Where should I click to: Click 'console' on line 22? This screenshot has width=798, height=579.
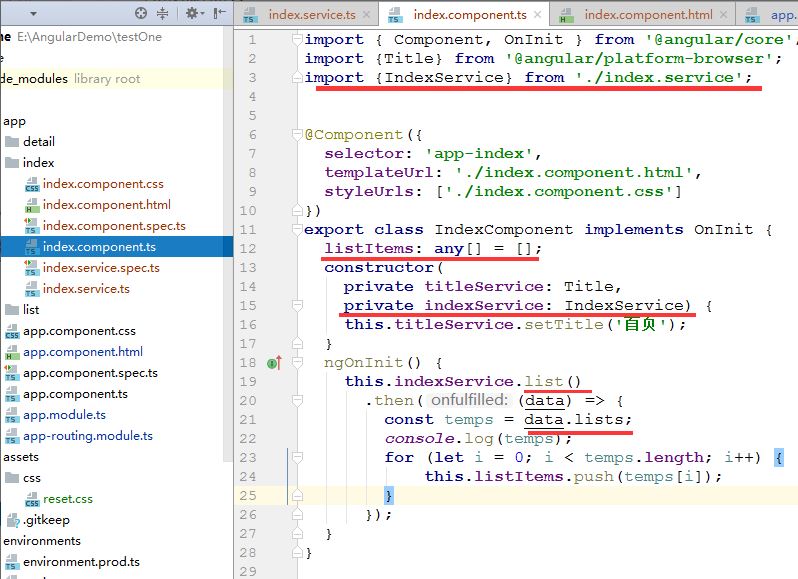(x=419, y=438)
